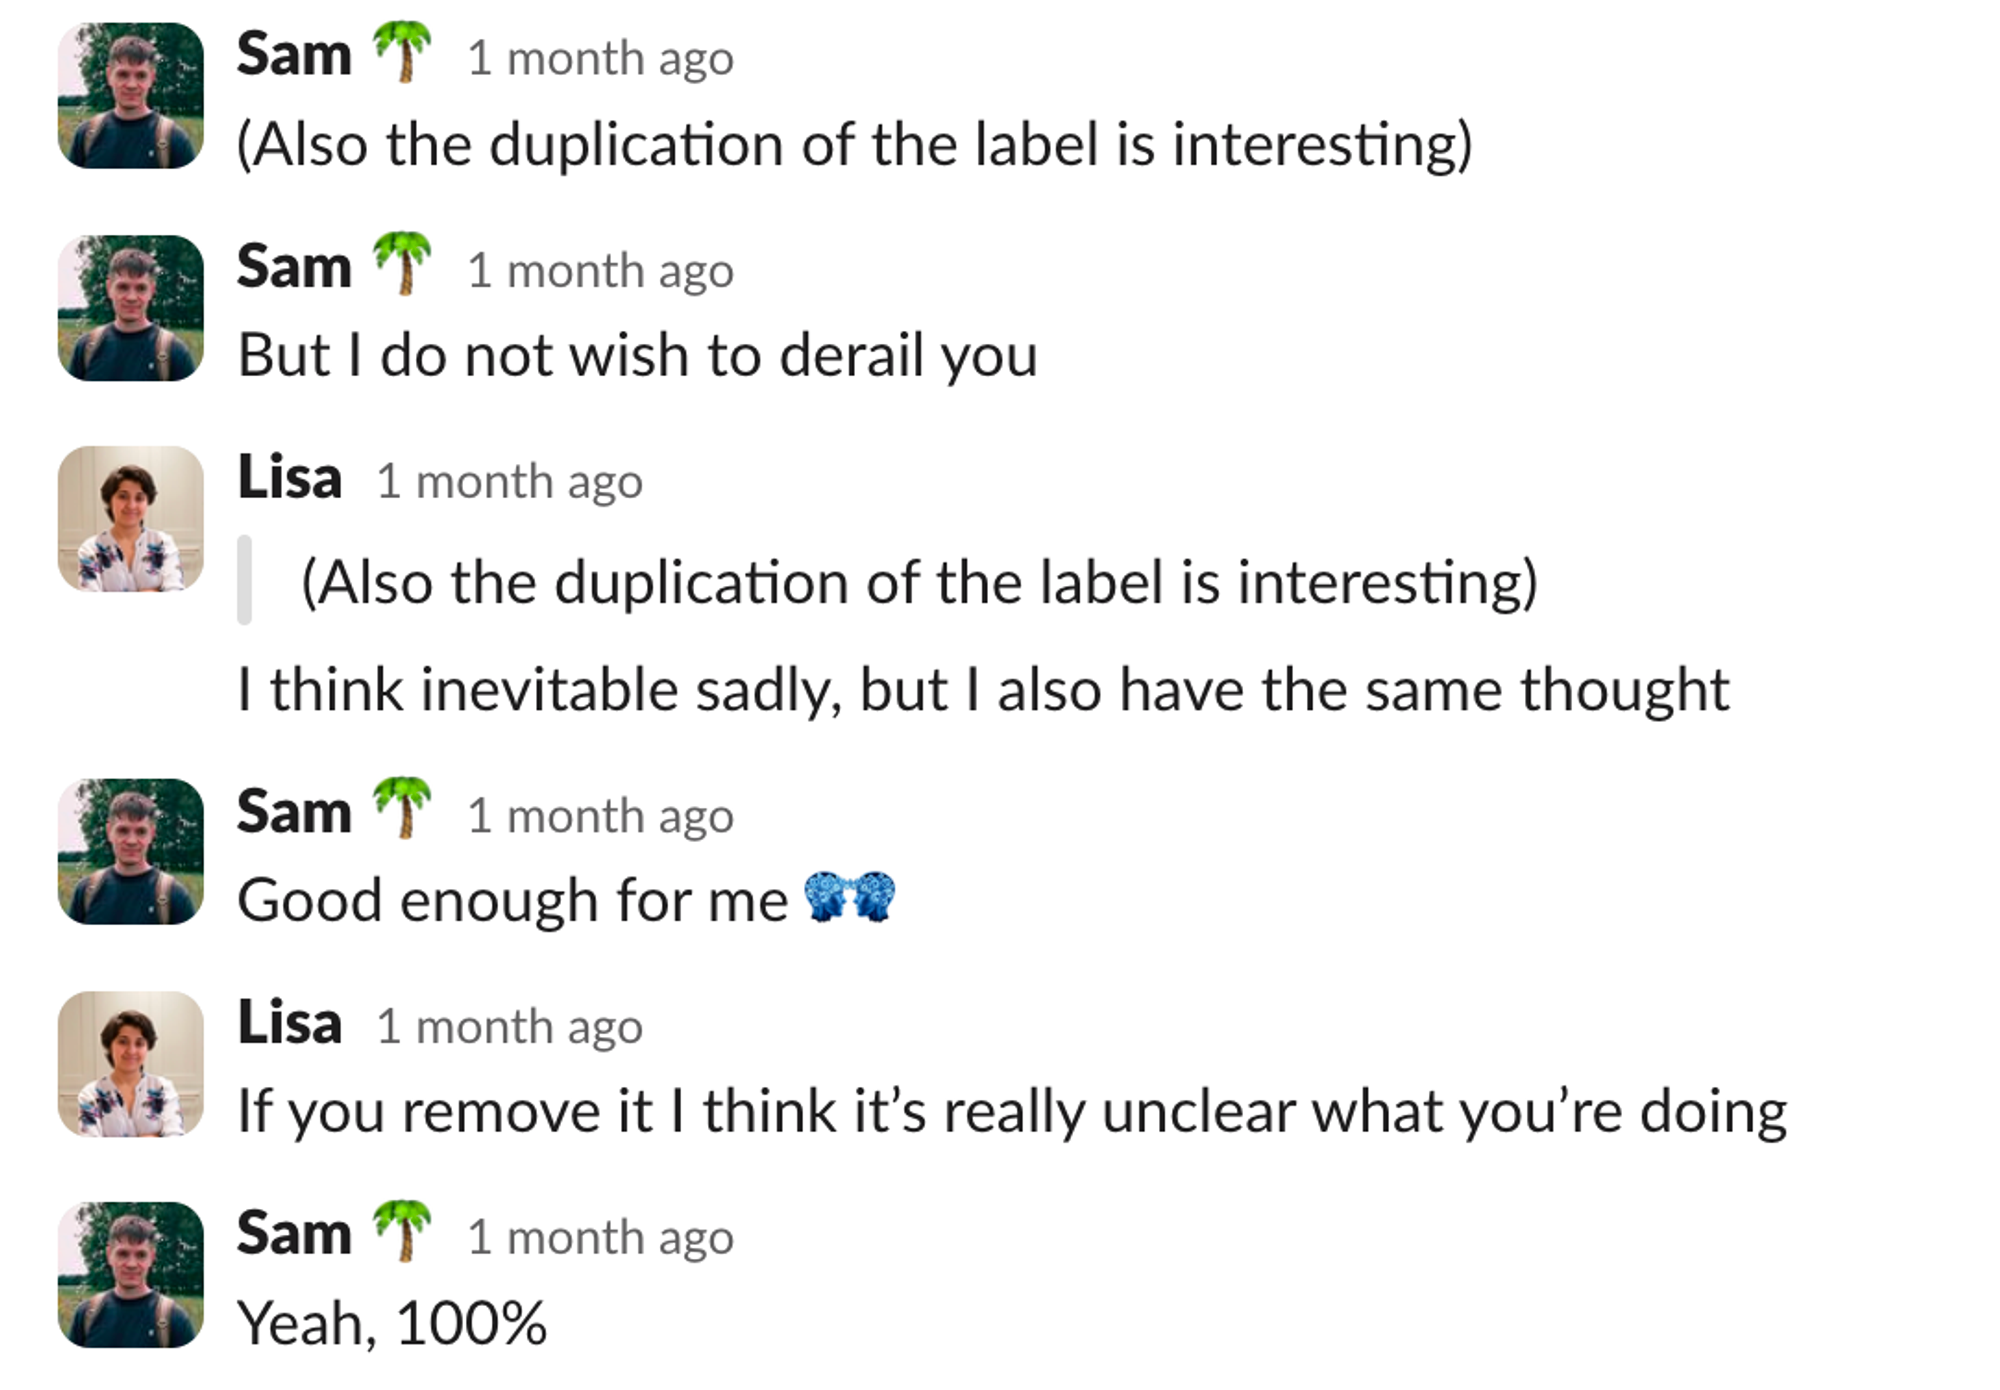Viewport: 2000px width, 1390px height.
Task: Click the Lisa name above the quoted message
Action: click(x=290, y=478)
